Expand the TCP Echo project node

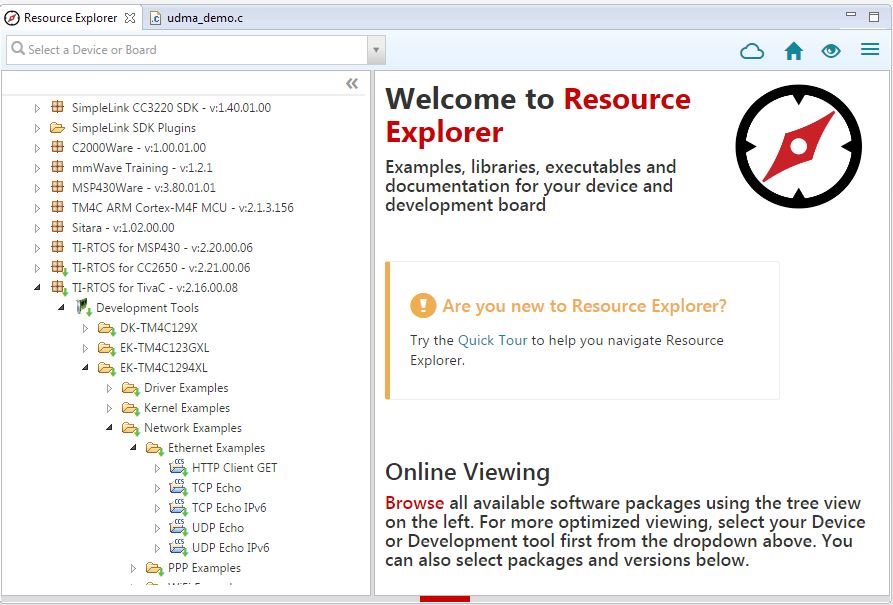tap(158, 488)
